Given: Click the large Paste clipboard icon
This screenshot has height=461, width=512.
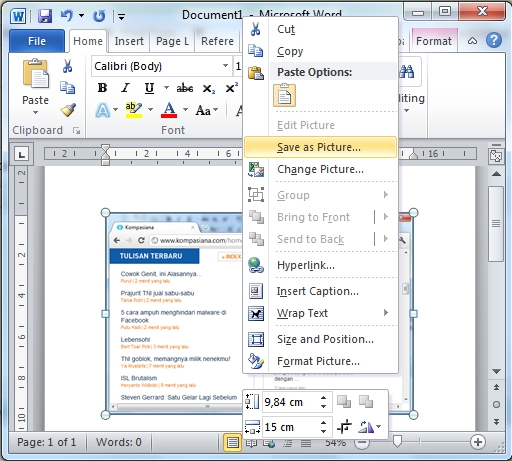Looking at the screenshot, I should [35, 73].
